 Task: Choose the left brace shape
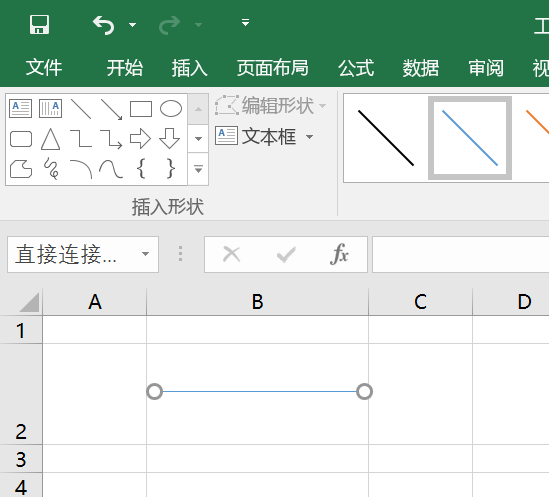[x=141, y=168]
